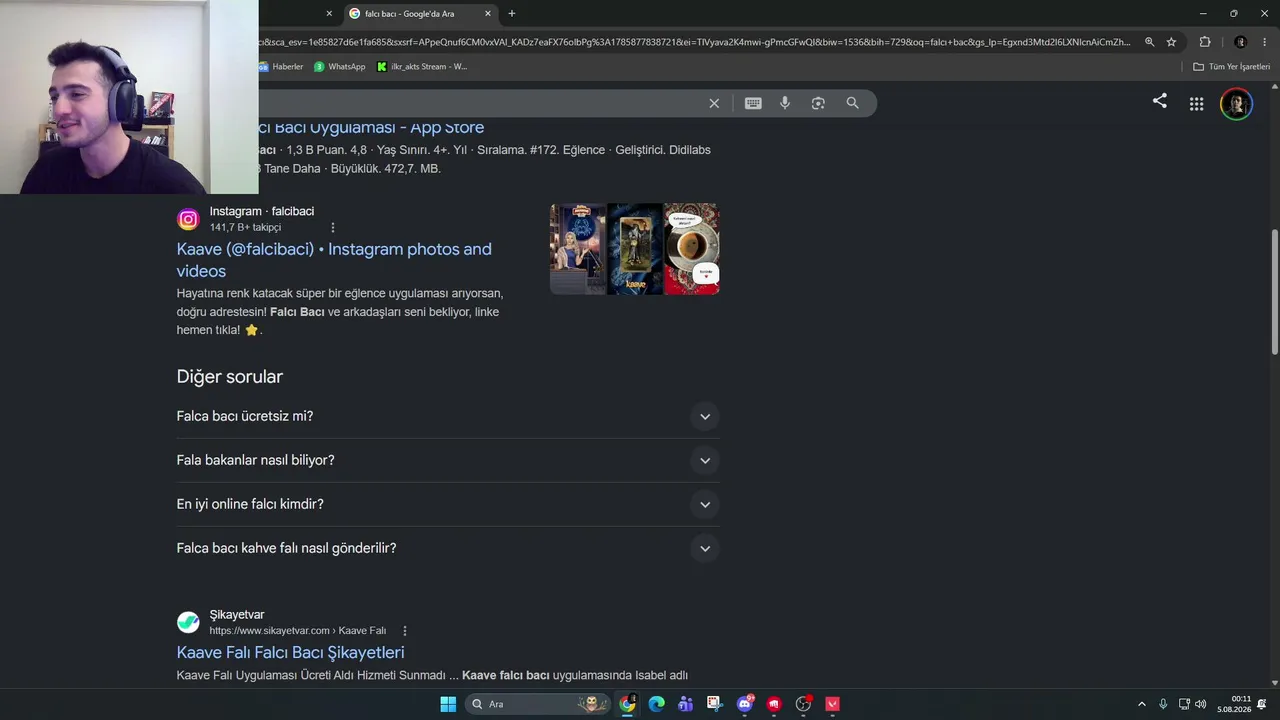Launch Microsoft Edge from the taskbar
Viewport: 1280px width, 720px height.
click(x=656, y=704)
